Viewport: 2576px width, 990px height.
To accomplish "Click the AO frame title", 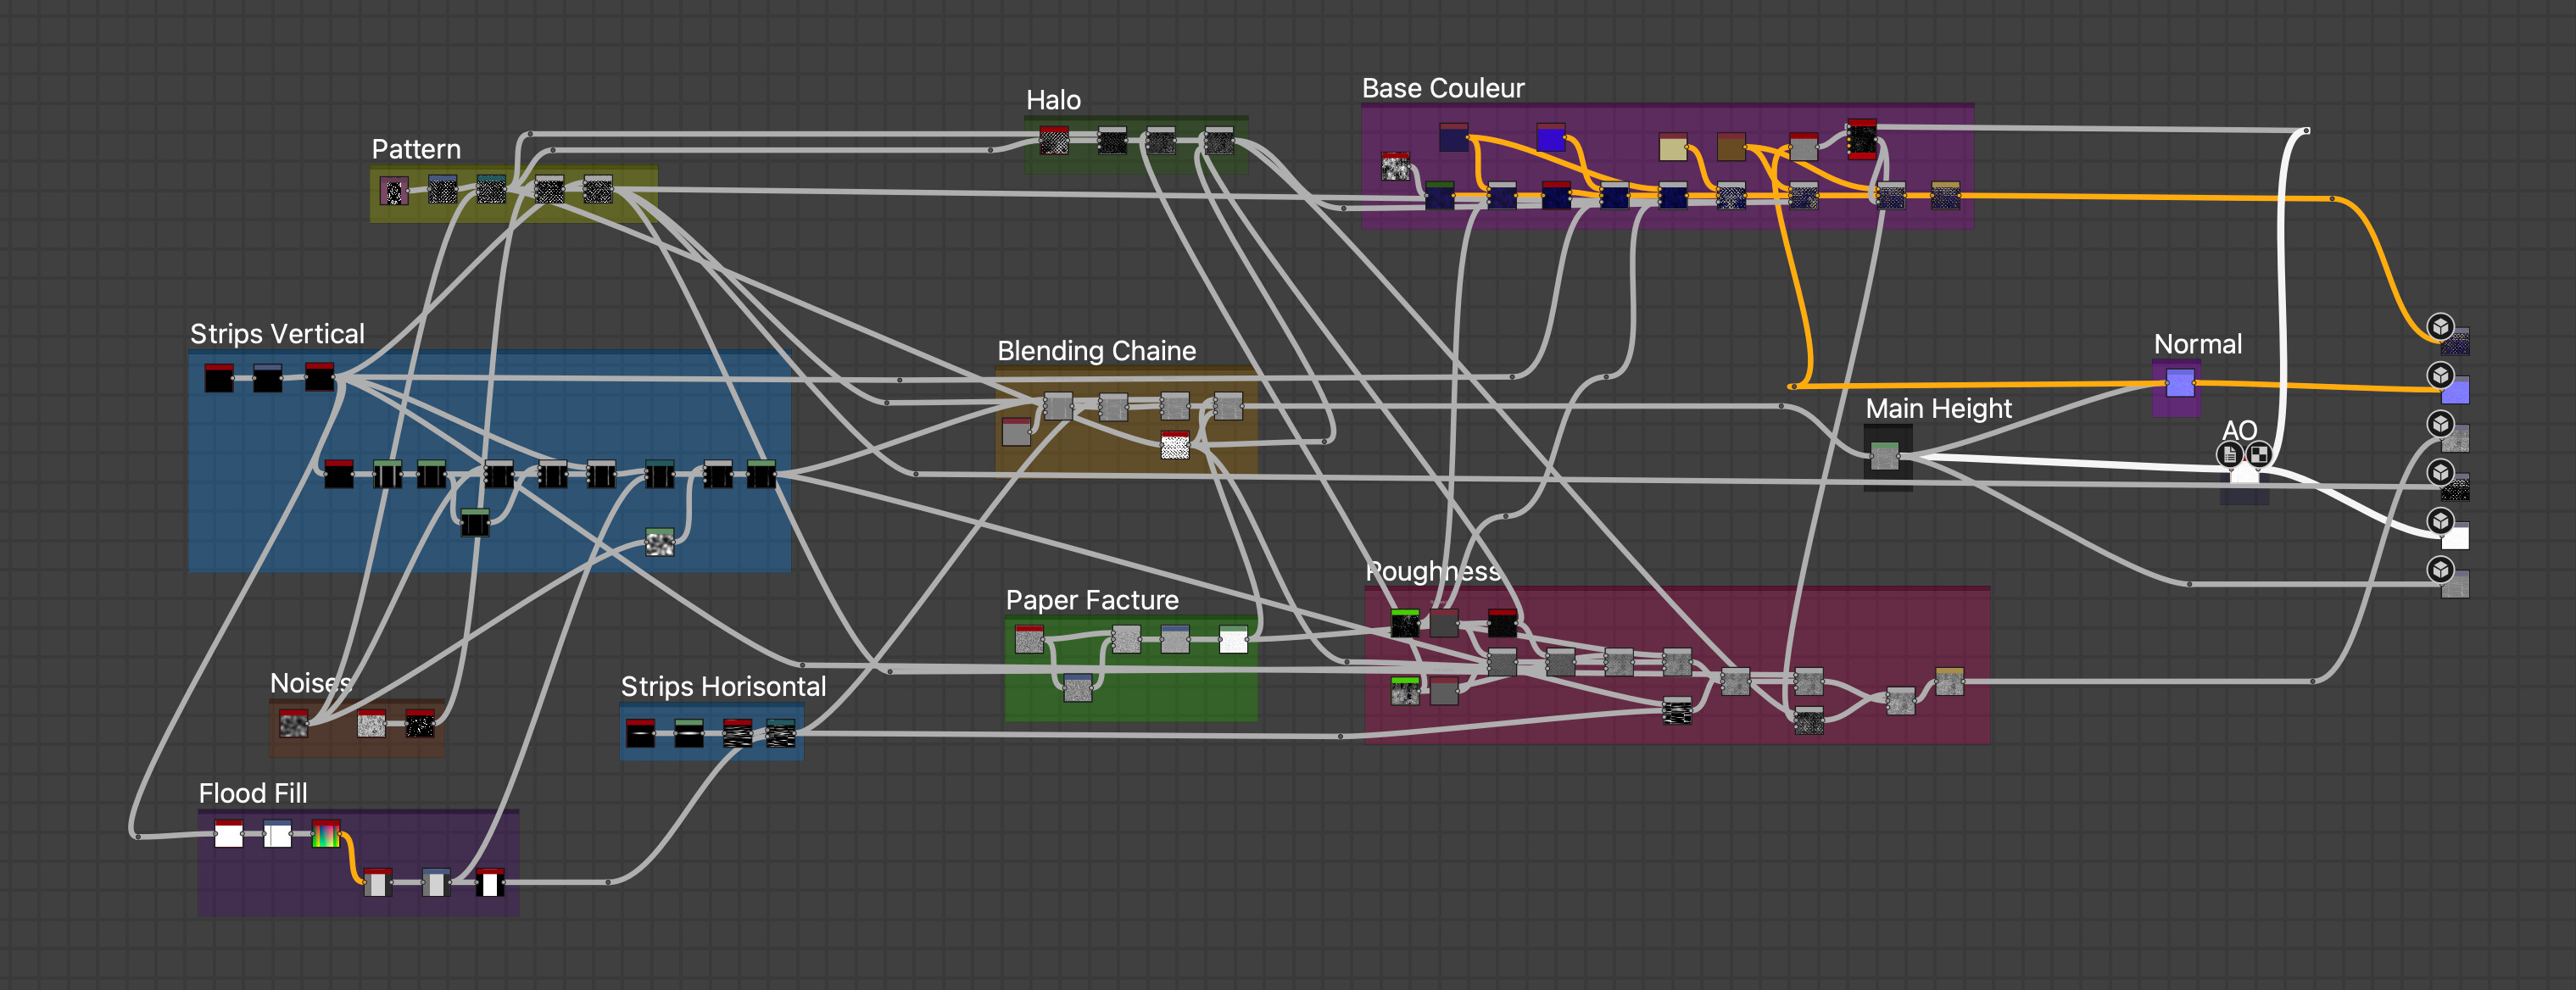I will pos(2239,430).
